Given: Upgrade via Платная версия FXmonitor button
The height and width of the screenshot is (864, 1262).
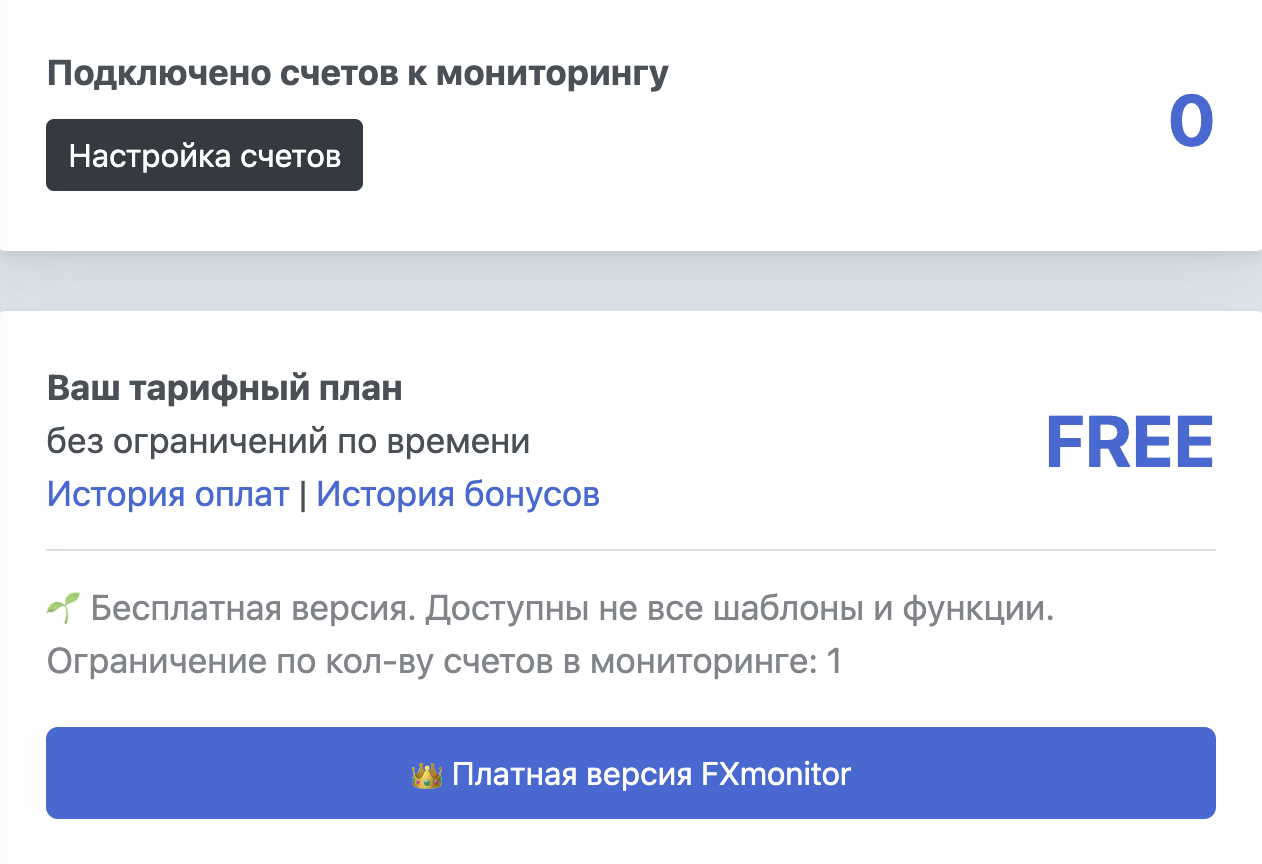Looking at the screenshot, I should point(631,773).
